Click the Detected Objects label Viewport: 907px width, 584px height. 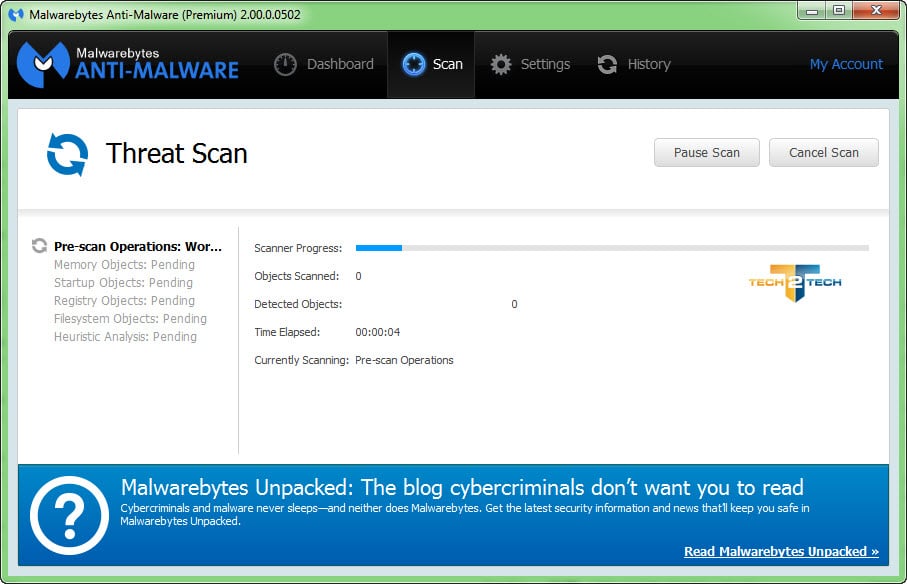click(x=298, y=304)
